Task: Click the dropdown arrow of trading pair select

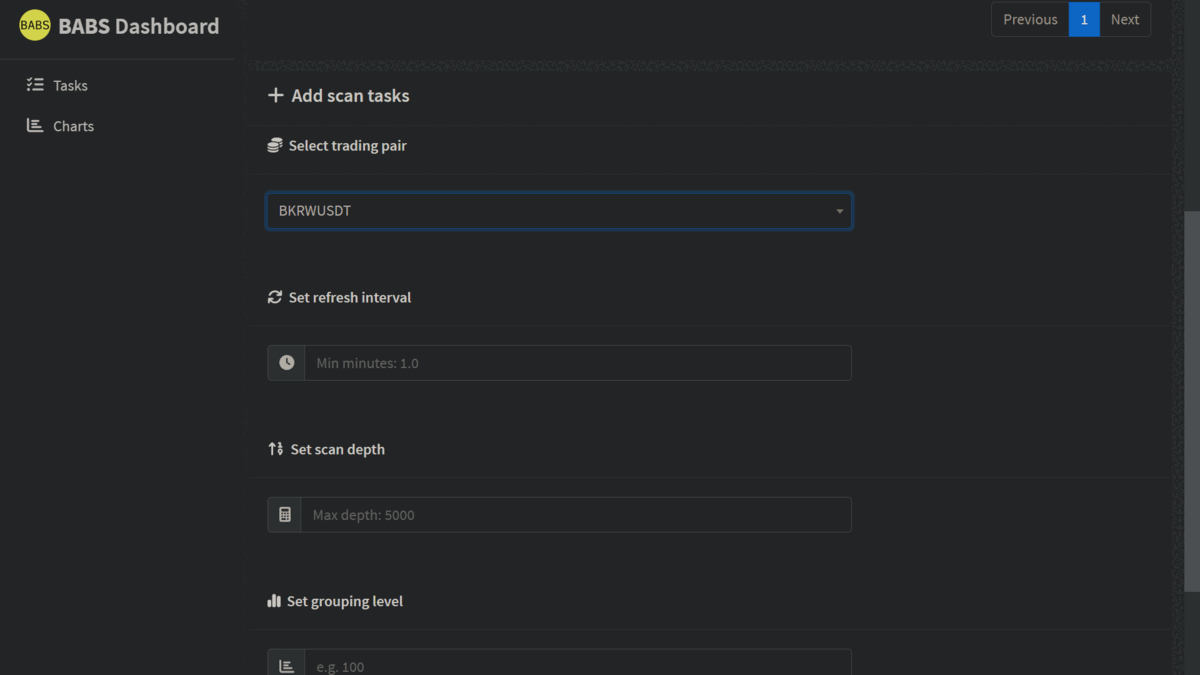Action: (x=839, y=212)
